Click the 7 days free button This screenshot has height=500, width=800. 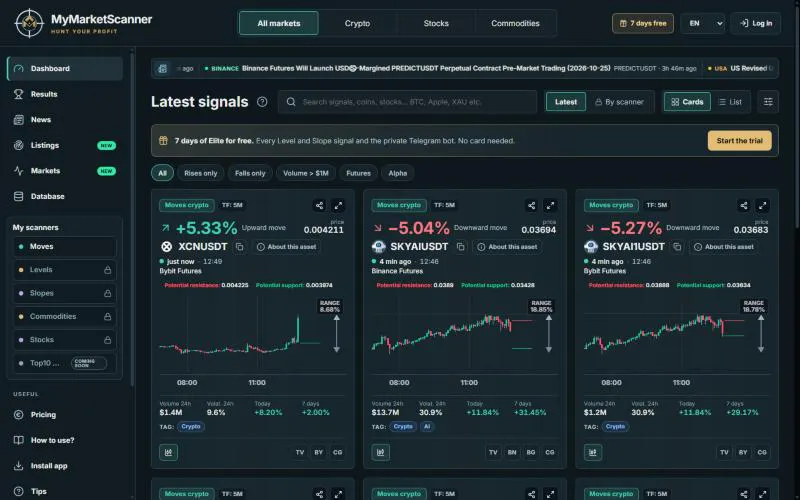pyautogui.click(x=643, y=23)
